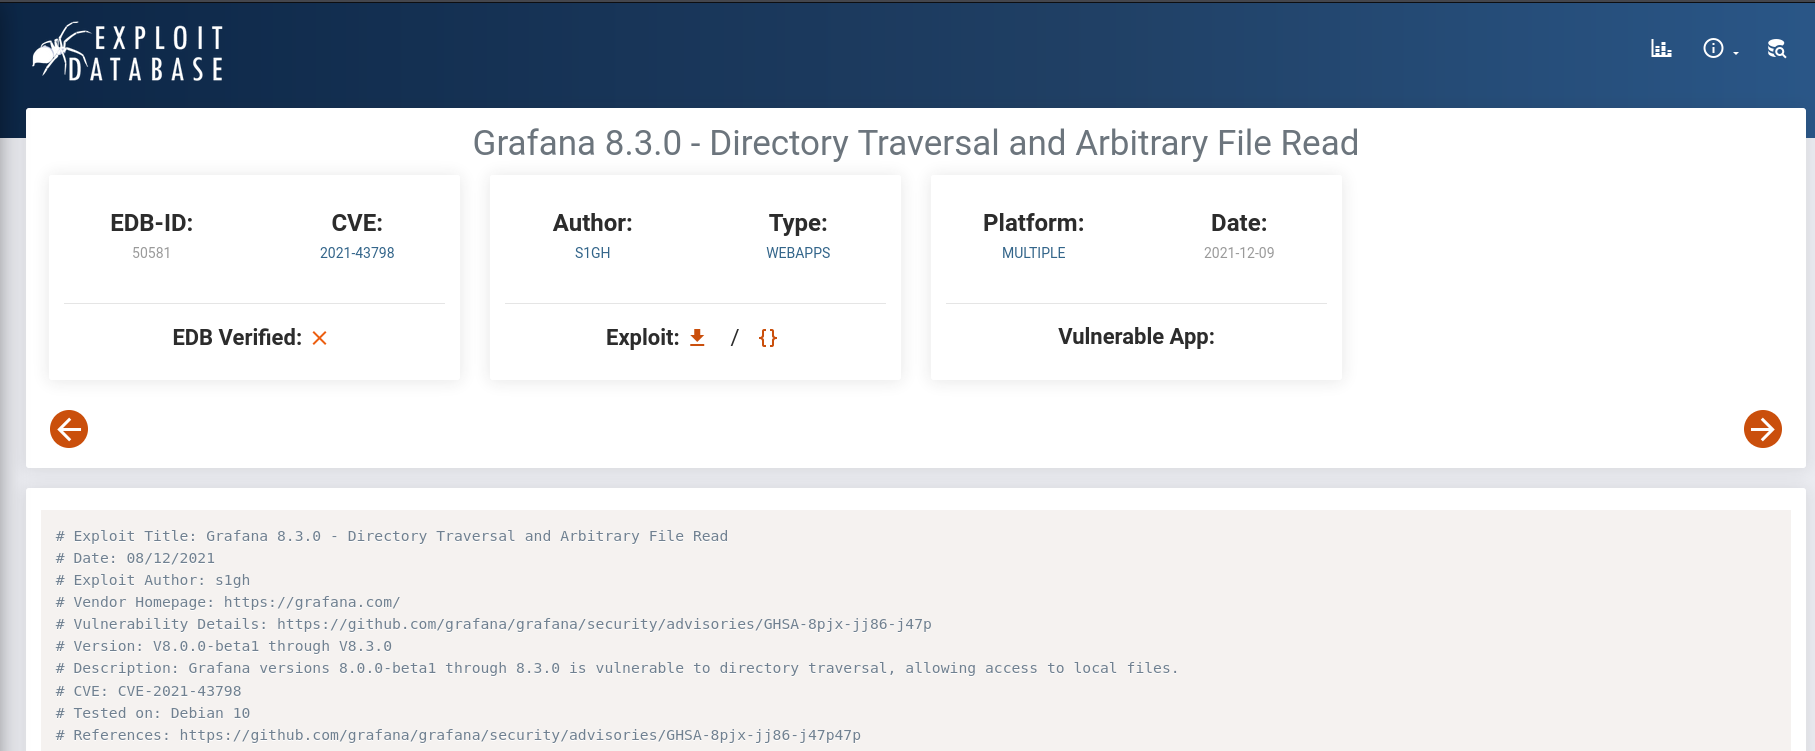Click EDB-ID value 50581
The image size is (1815, 751).
pos(151,253)
